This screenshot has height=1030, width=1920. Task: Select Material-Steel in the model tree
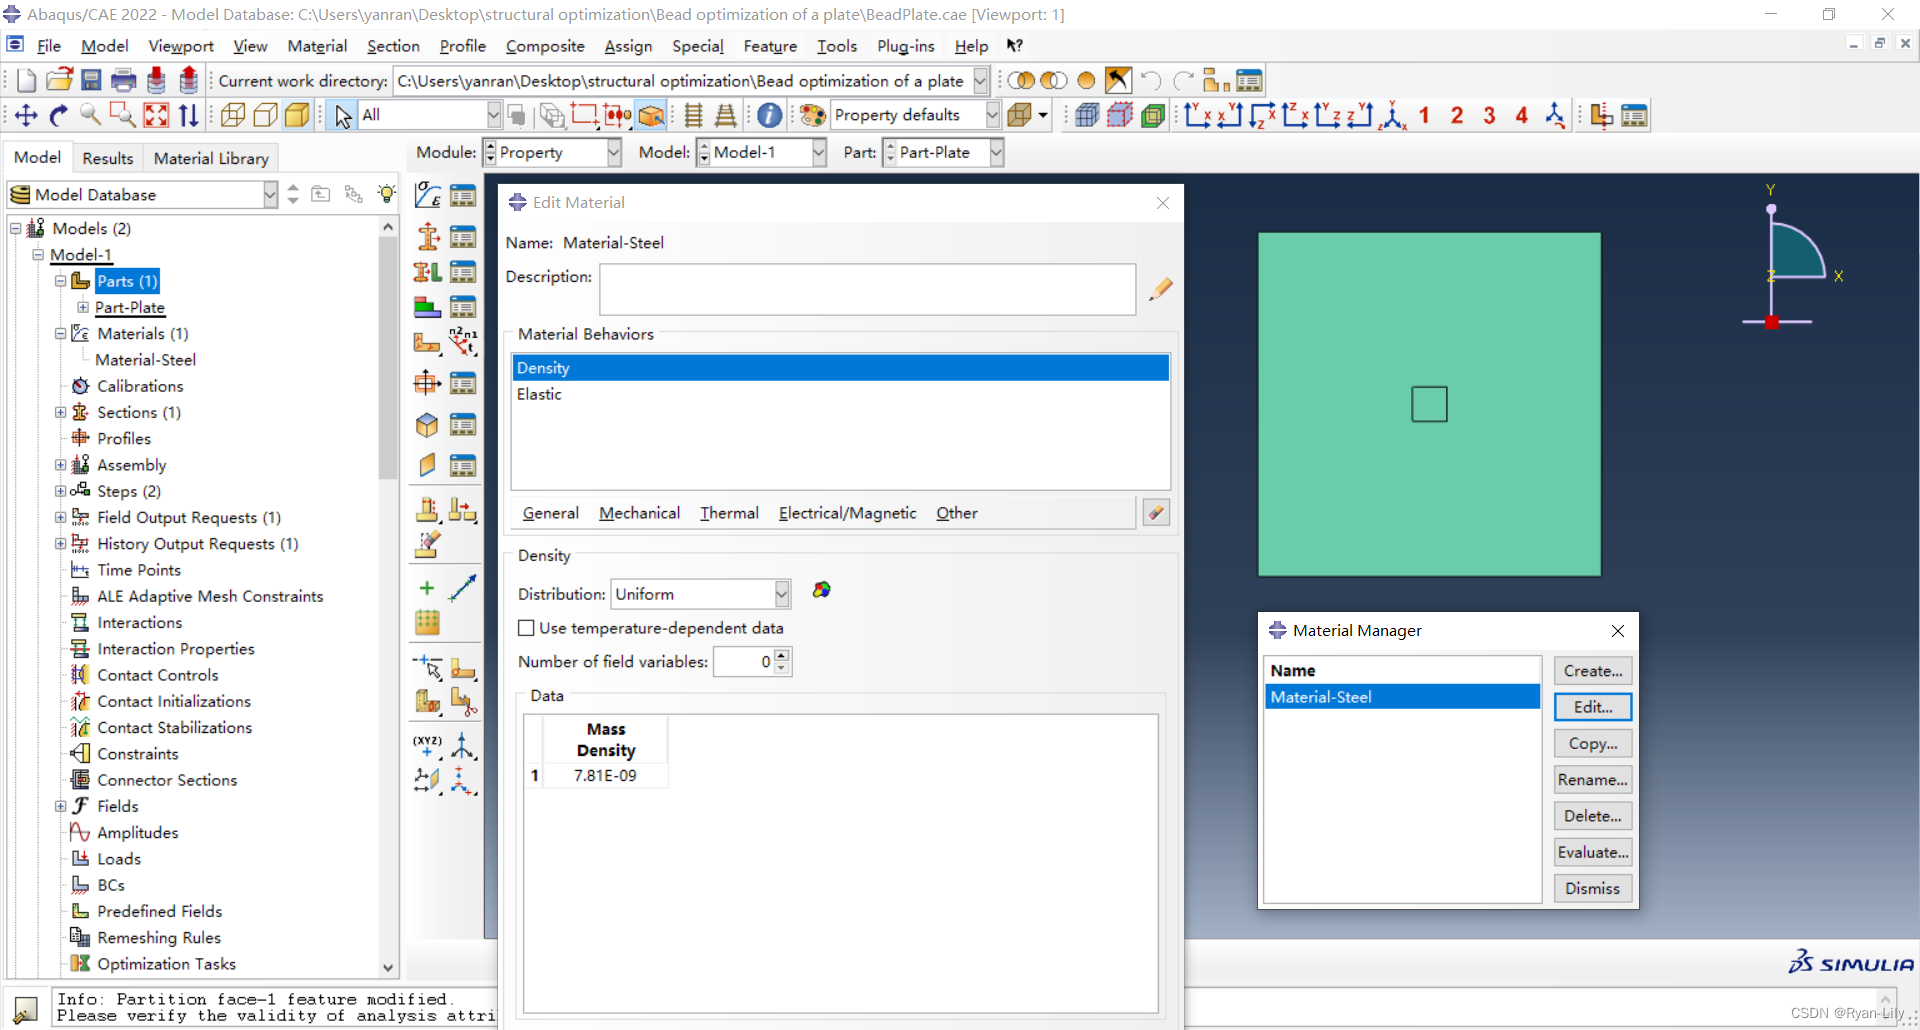145,360
